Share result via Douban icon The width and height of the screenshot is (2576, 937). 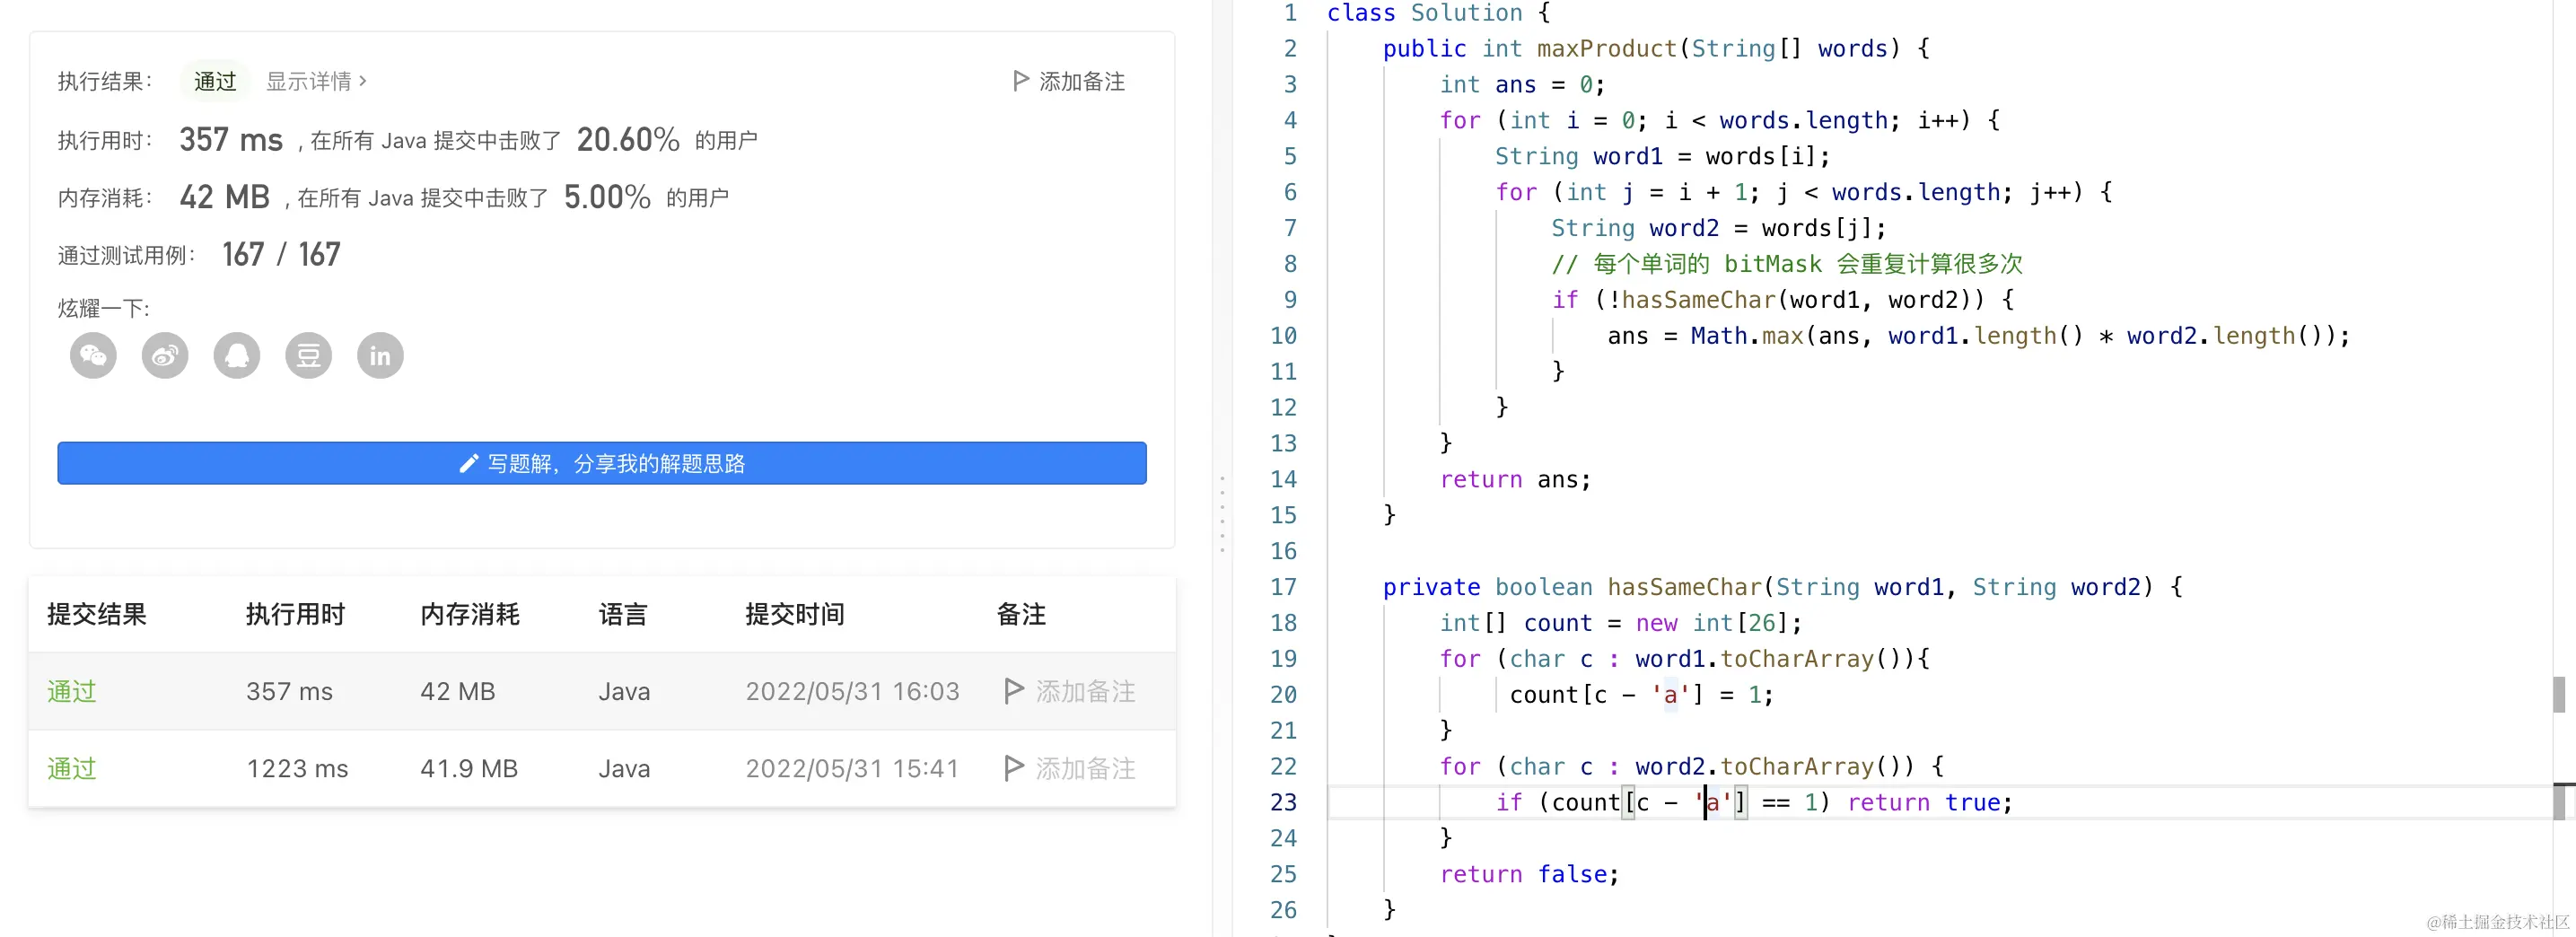[309, 355]
